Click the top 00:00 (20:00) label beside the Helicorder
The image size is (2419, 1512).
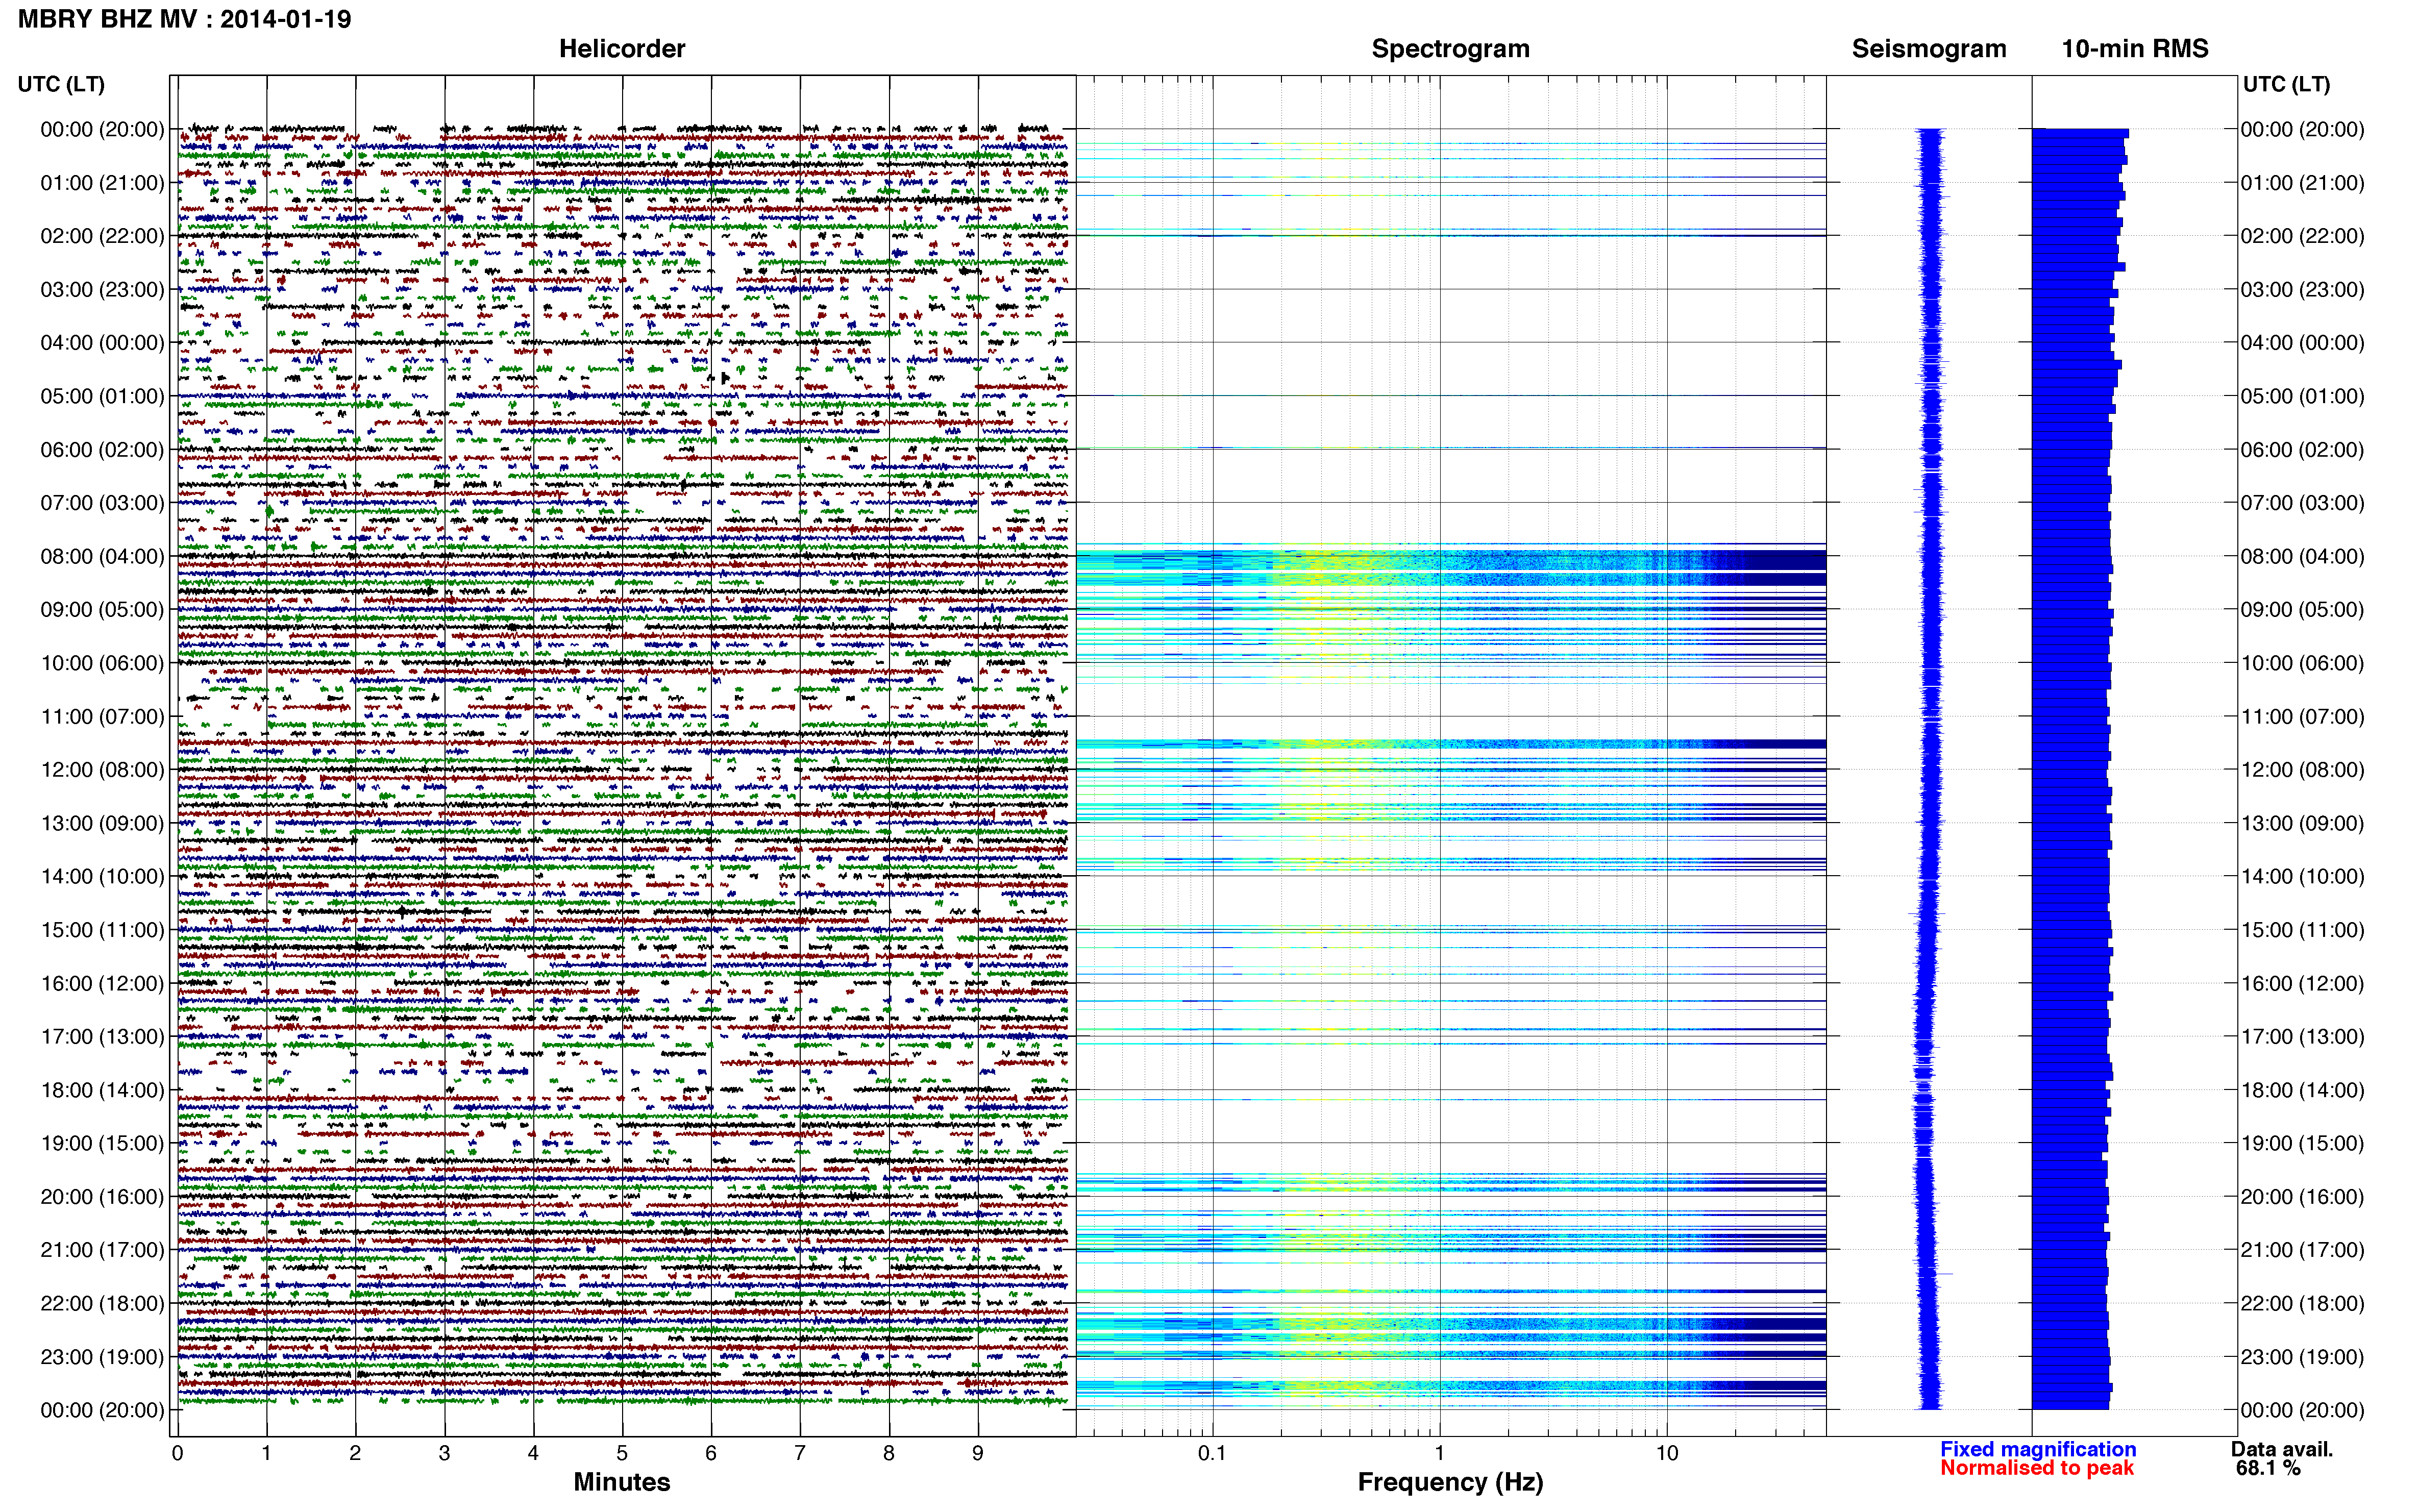[102, 129]
